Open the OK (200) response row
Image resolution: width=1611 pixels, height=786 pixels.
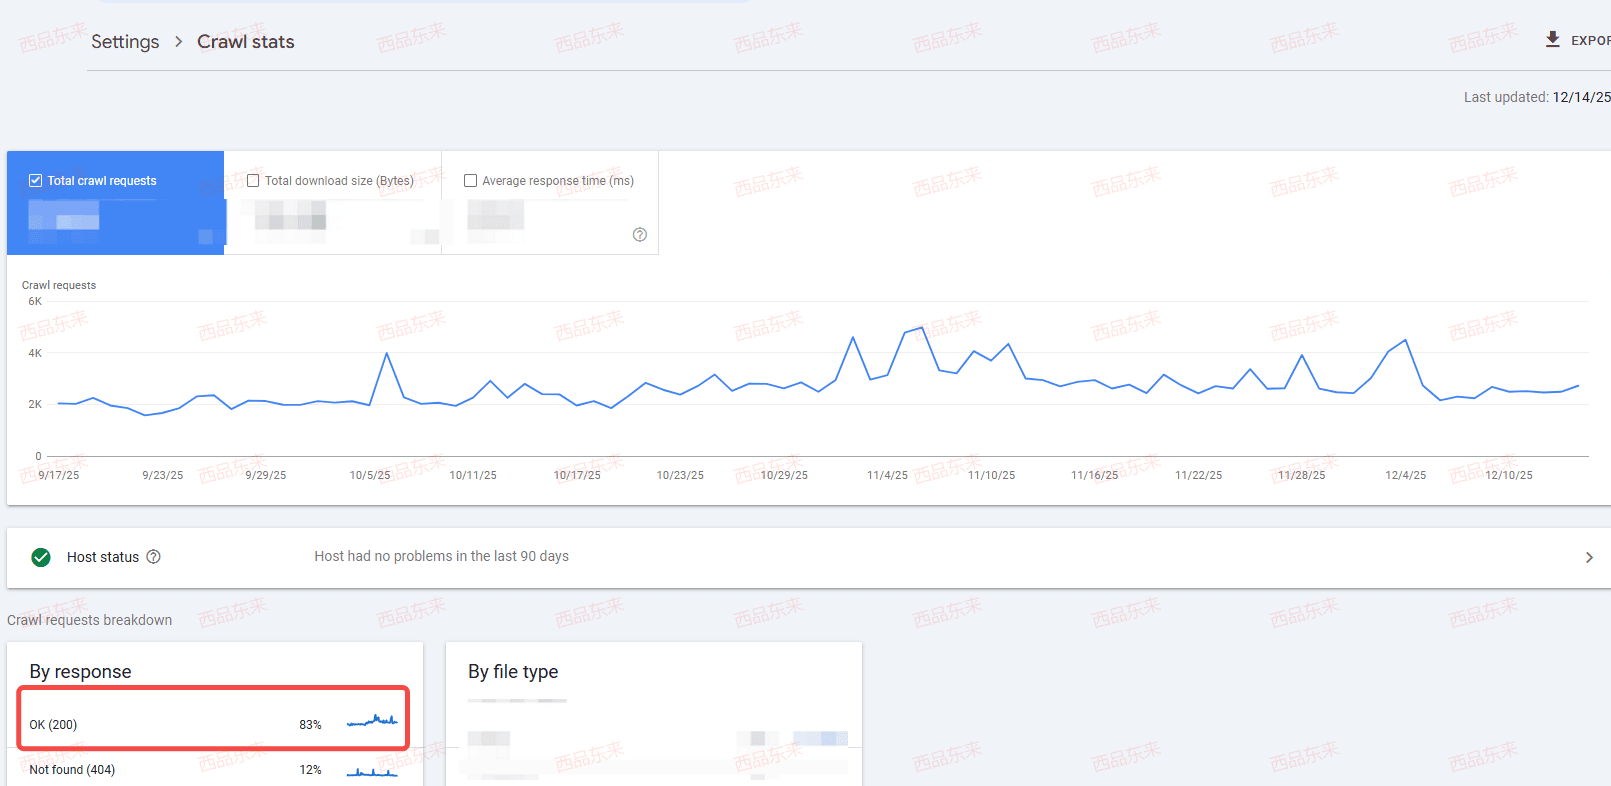pyautogui.click(x=53, y=725)
